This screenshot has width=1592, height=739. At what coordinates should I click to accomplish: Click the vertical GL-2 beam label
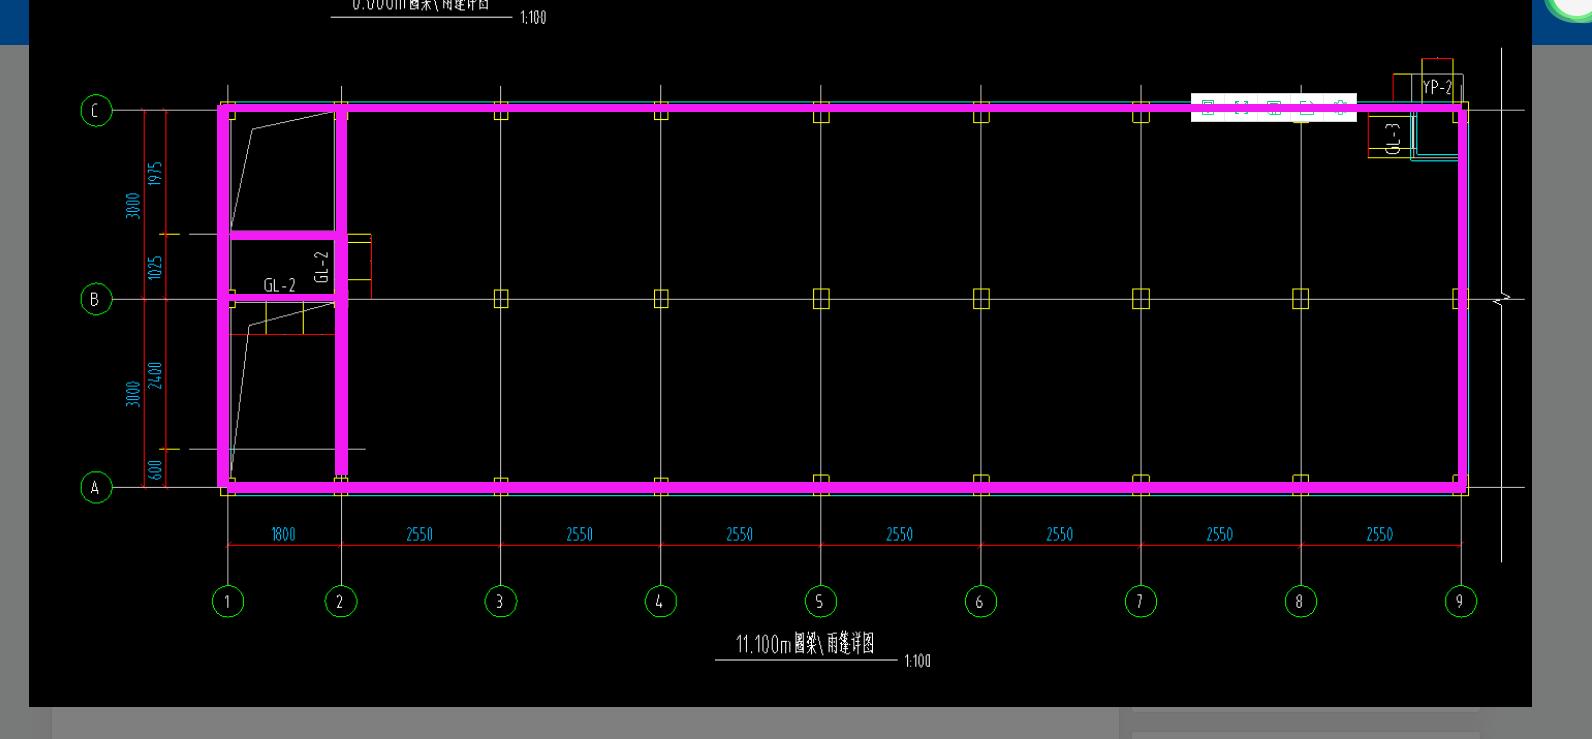point(322,267)
